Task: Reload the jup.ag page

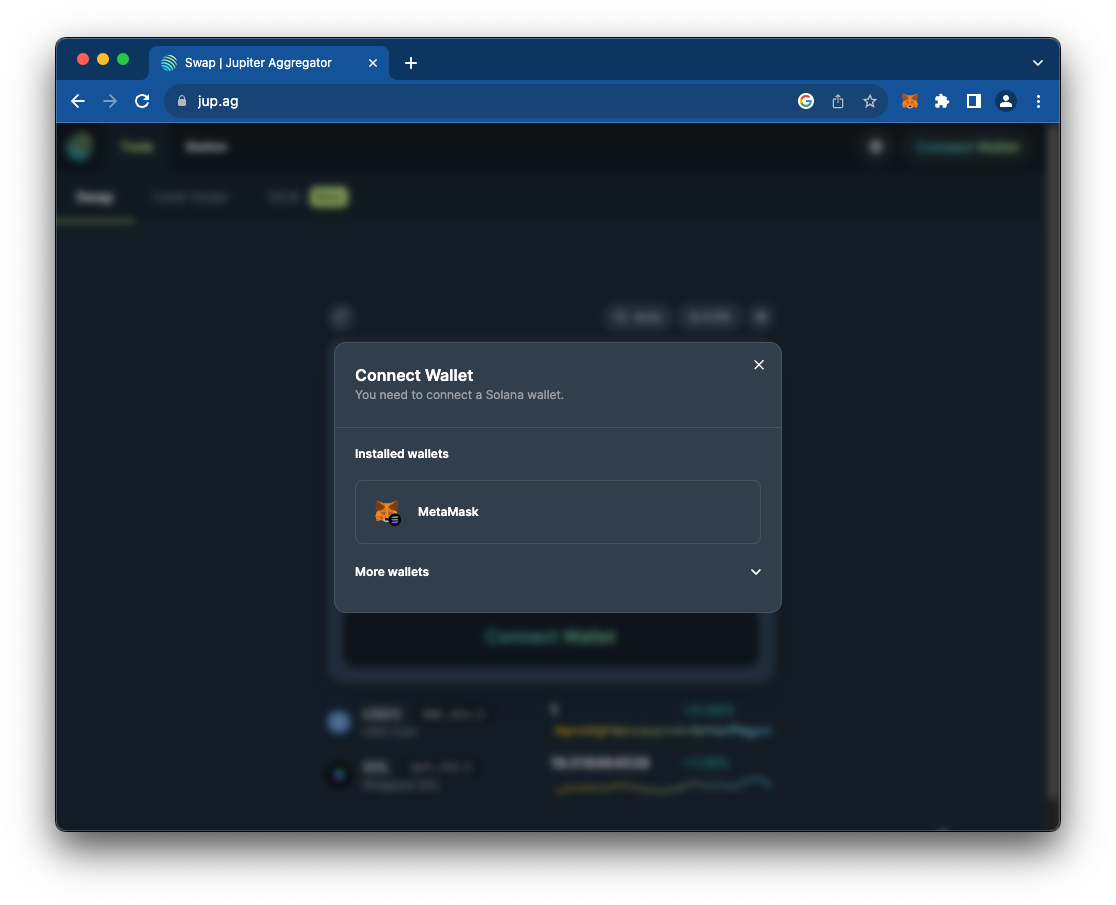Action: click(x=142, y=101)
